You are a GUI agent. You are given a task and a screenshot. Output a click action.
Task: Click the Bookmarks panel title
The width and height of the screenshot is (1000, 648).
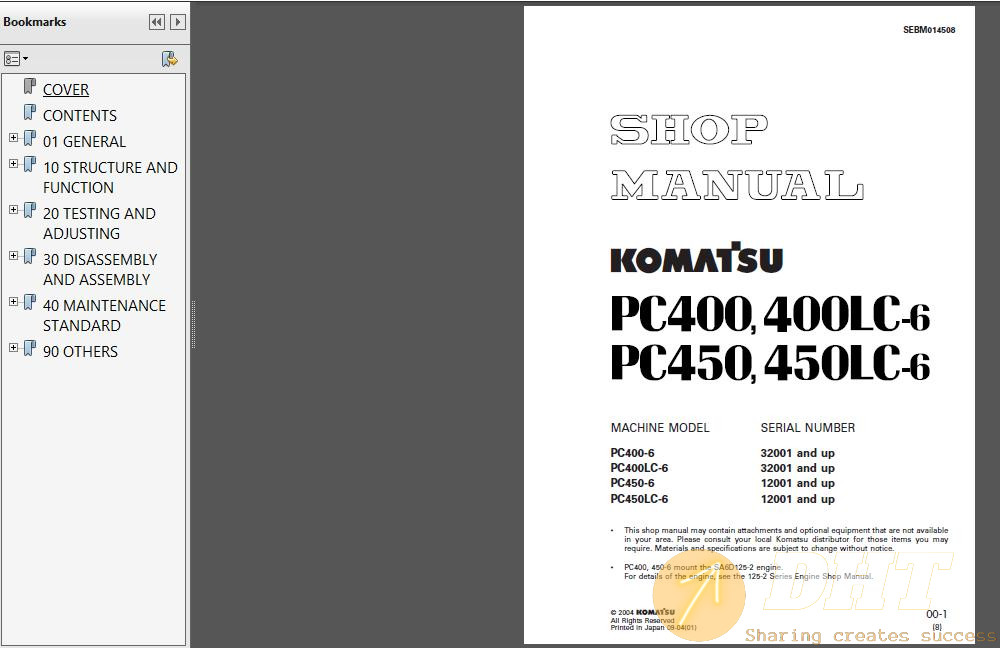click(34, 22)
